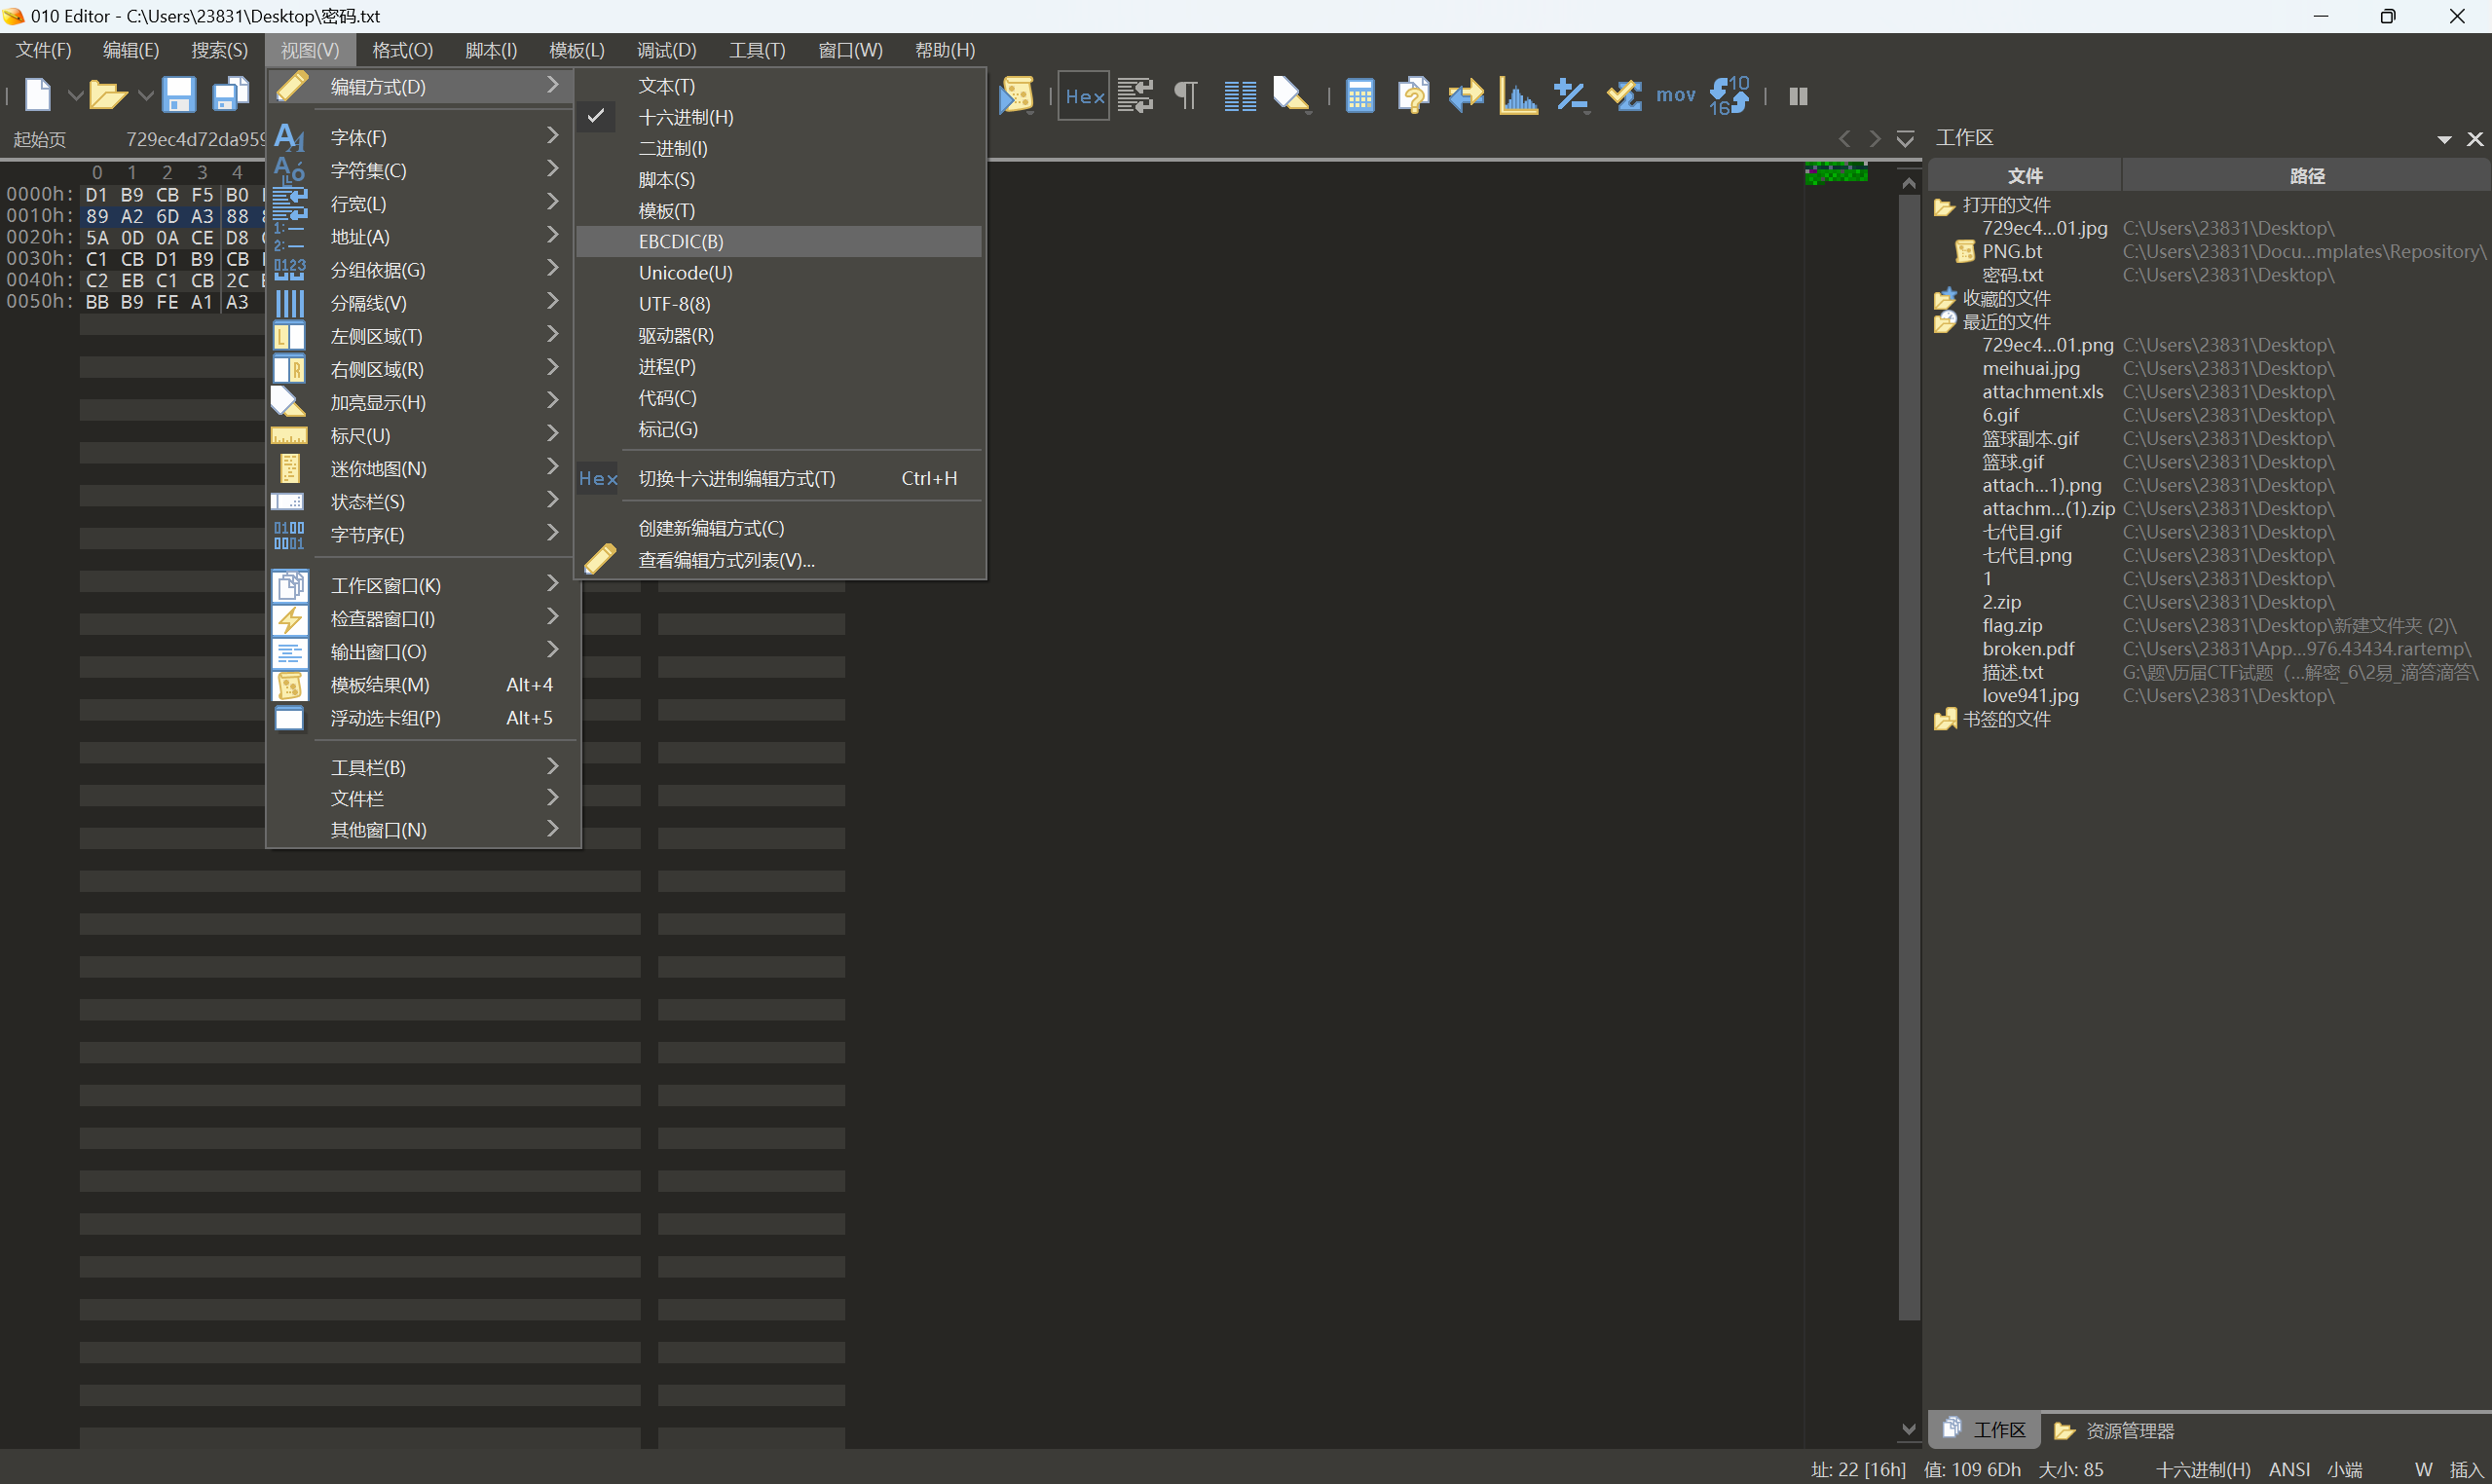Click the 10-to-16 base converter icon
Screen dimensions: 2492x1484
coord(1729,96)
